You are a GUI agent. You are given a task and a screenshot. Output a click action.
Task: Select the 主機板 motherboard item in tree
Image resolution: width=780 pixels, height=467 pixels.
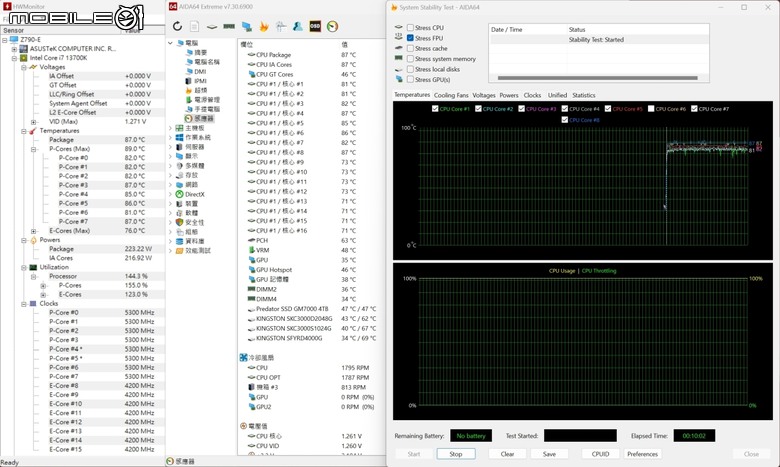coord(190,128)
